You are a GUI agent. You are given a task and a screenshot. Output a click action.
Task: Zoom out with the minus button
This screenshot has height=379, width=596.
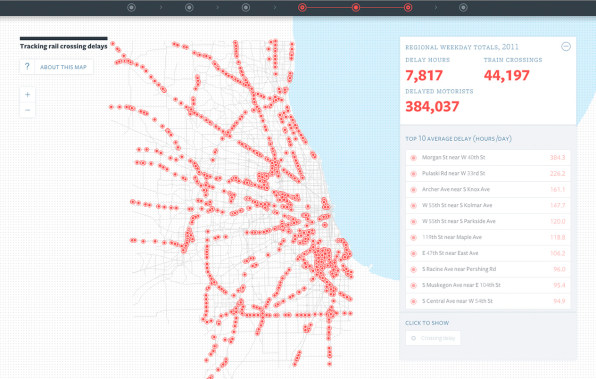coord(27,110)
